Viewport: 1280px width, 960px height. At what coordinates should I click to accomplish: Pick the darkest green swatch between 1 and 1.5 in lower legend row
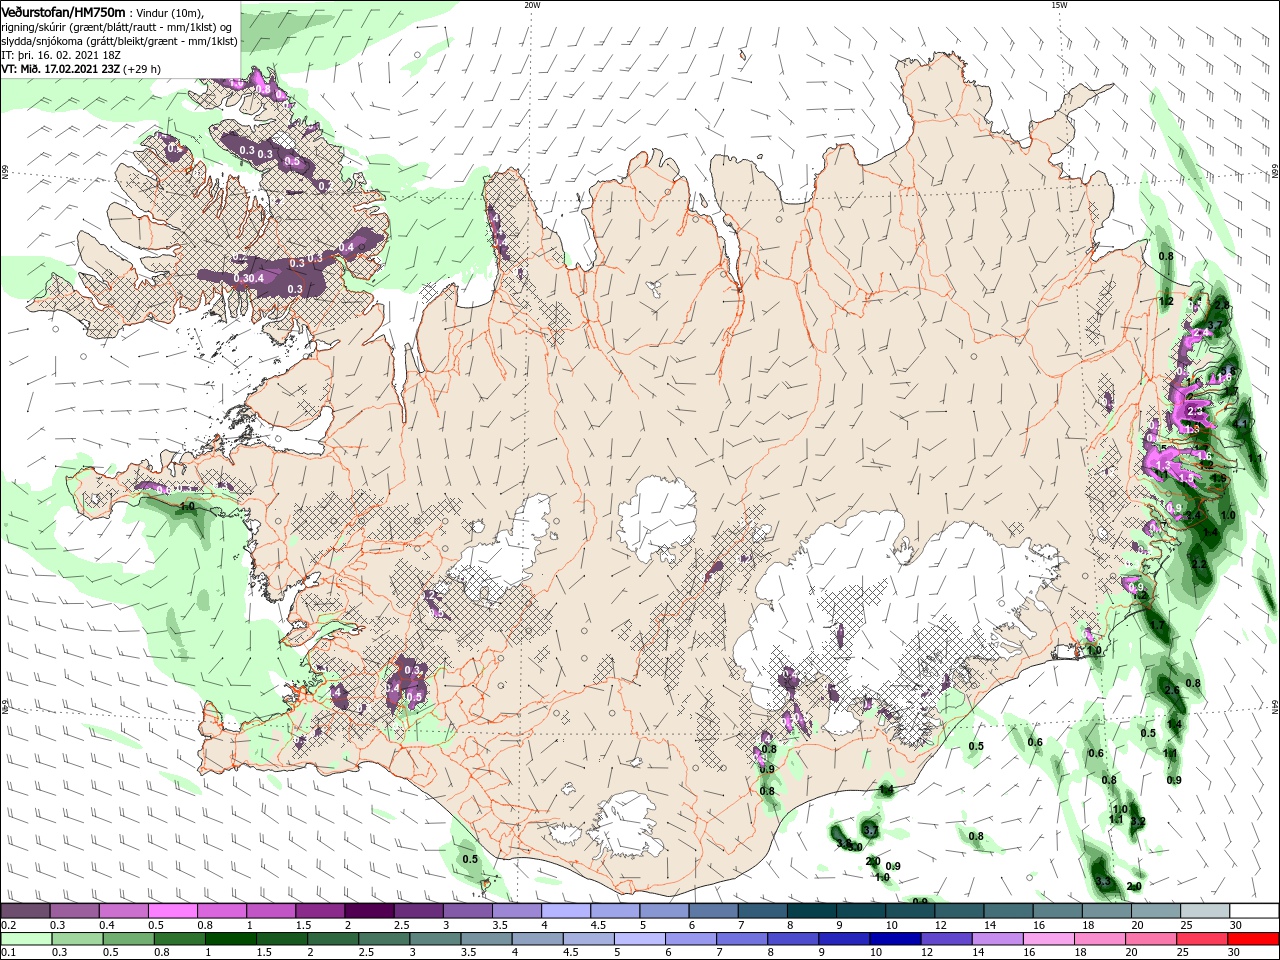point(230,939)
